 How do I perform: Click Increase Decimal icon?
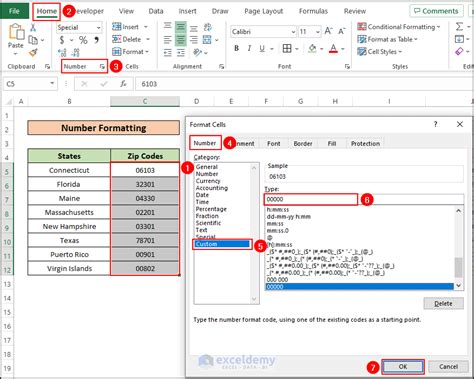[62, 52]
